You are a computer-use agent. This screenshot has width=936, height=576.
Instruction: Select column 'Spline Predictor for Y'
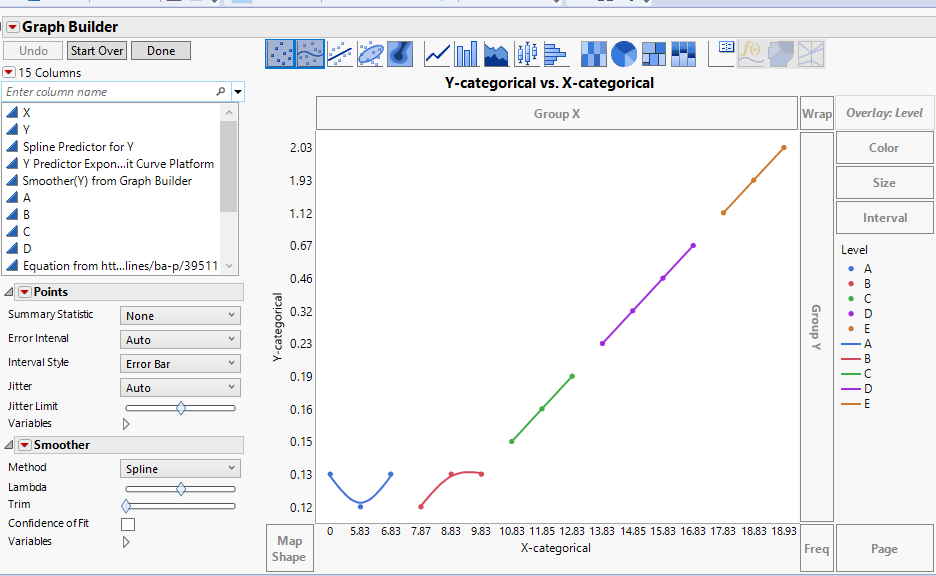(78, 147)
